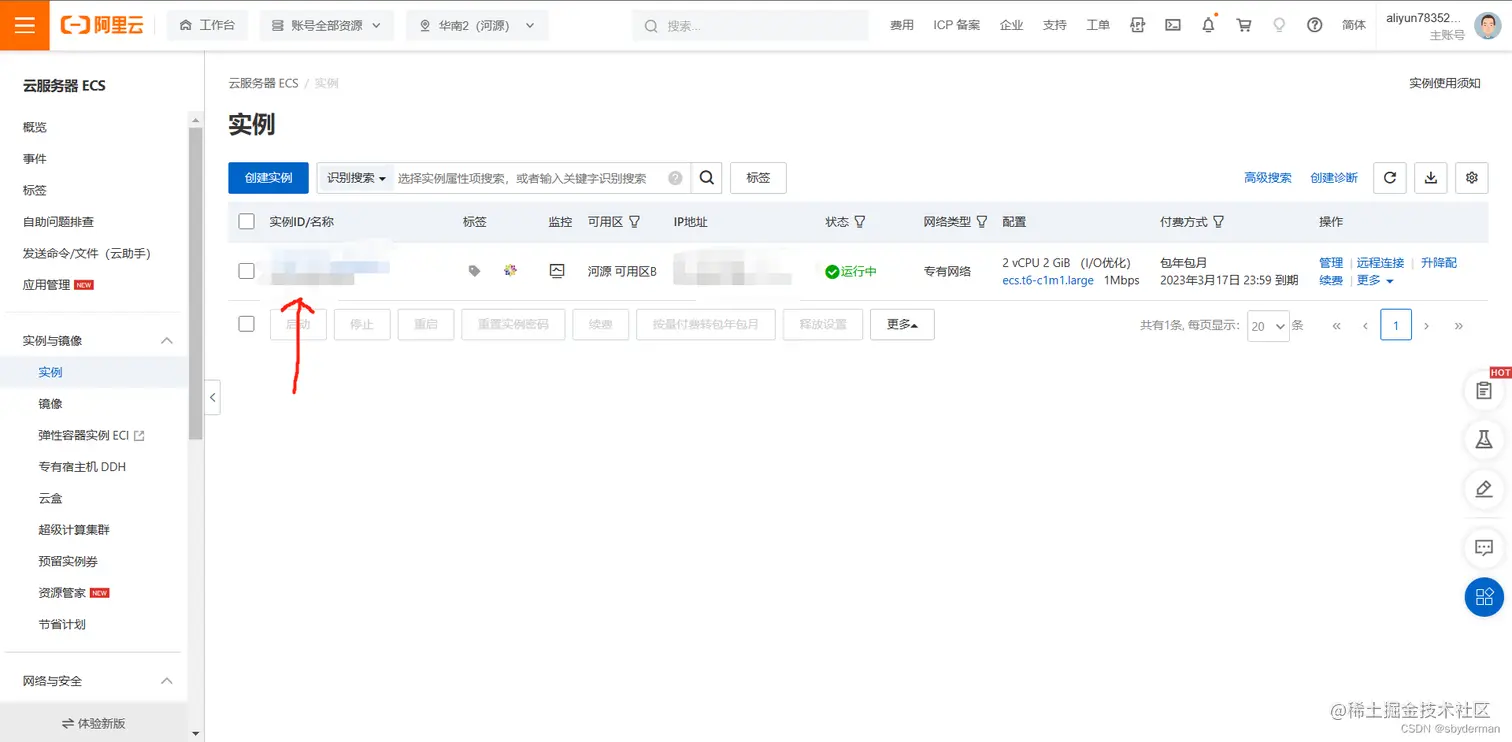Image resolution: width=1512 pixels, height=742 pixels.
Task: Open the help question mark icon
Action: tap(1315, 25)
